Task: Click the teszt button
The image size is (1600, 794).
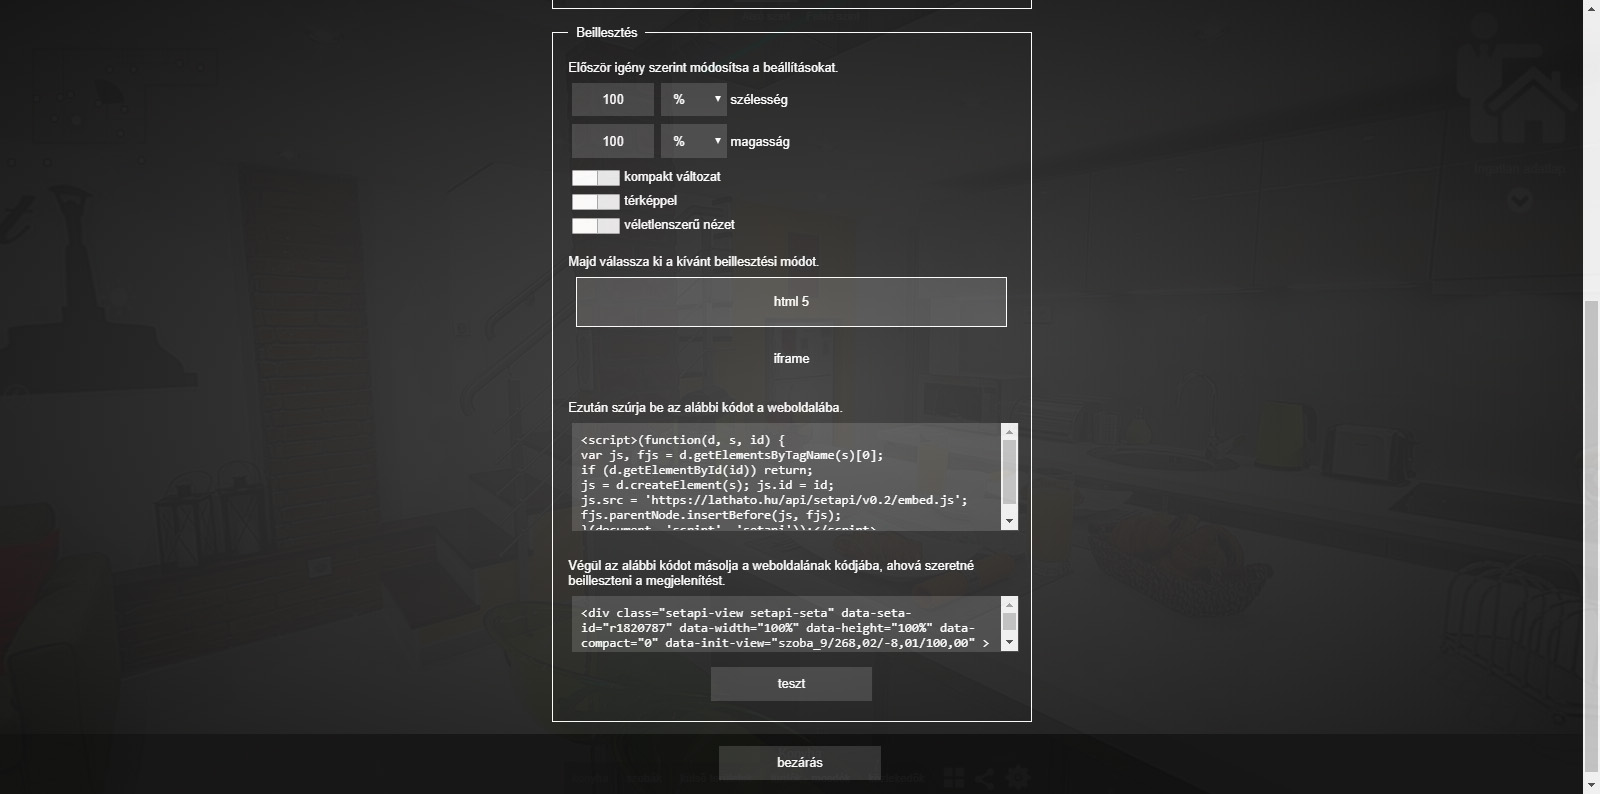Action: [x=791, y=684]
